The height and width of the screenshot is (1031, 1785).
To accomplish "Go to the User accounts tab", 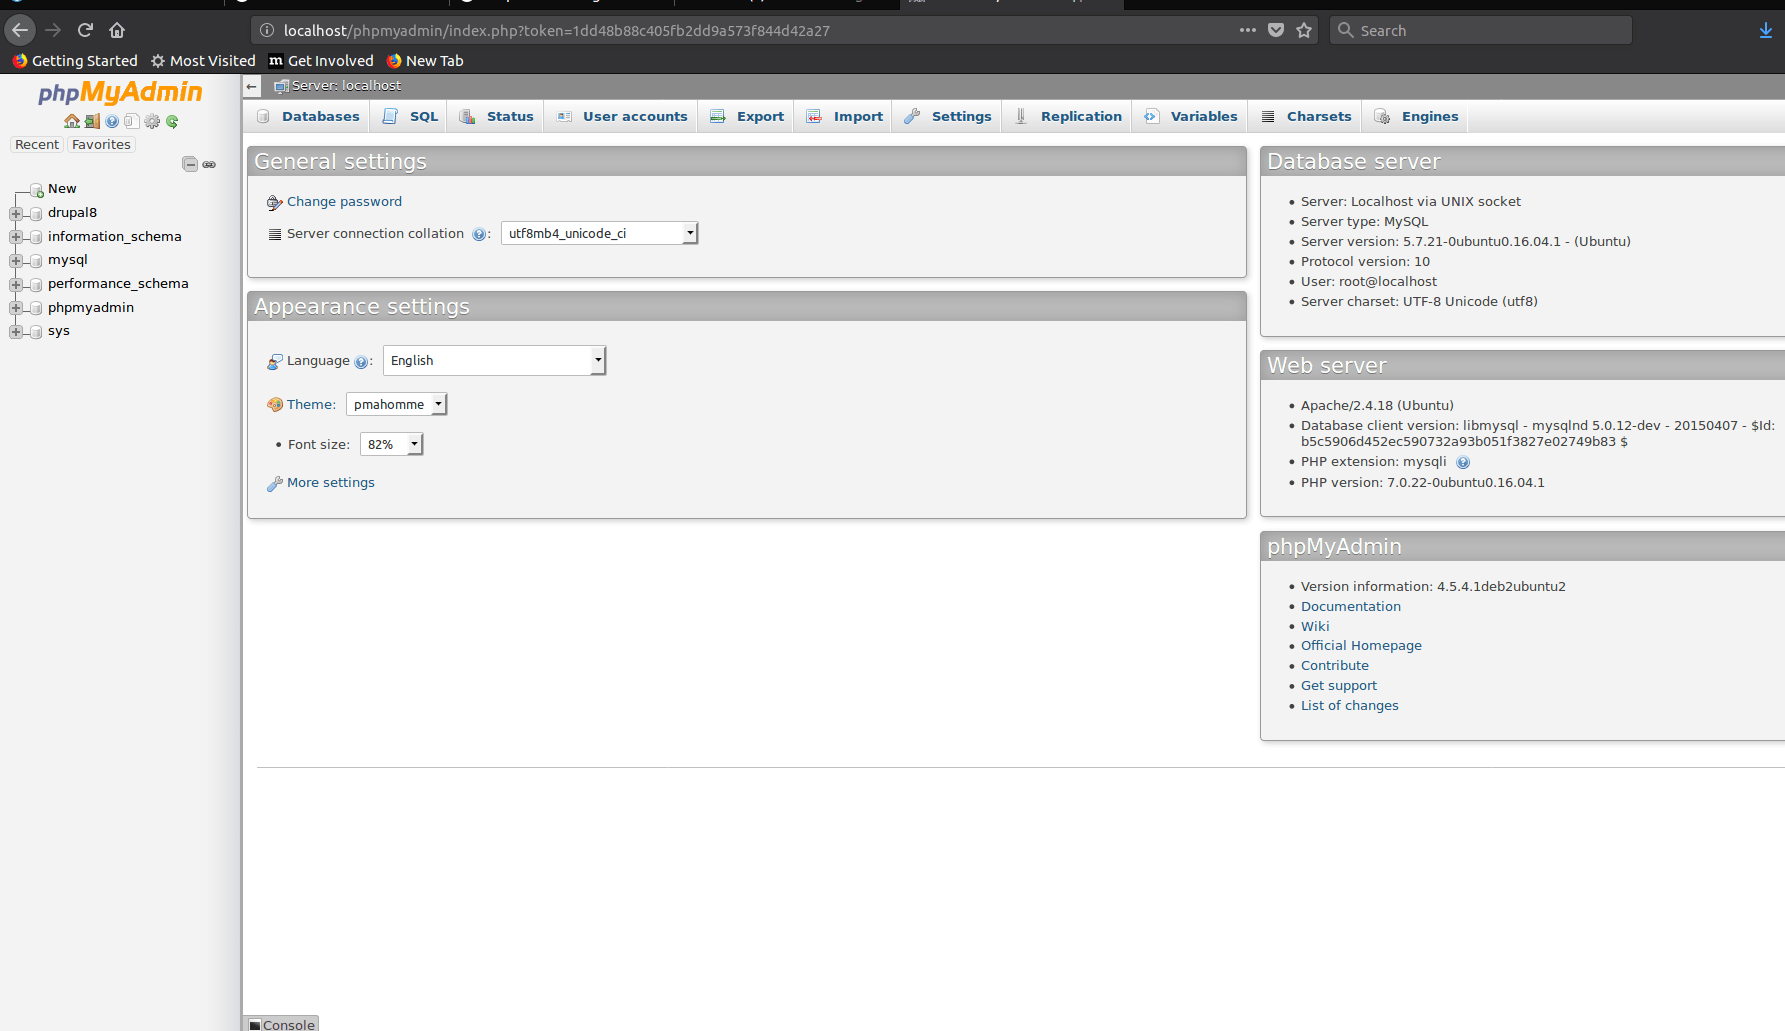I will click(x=622, y=116).
